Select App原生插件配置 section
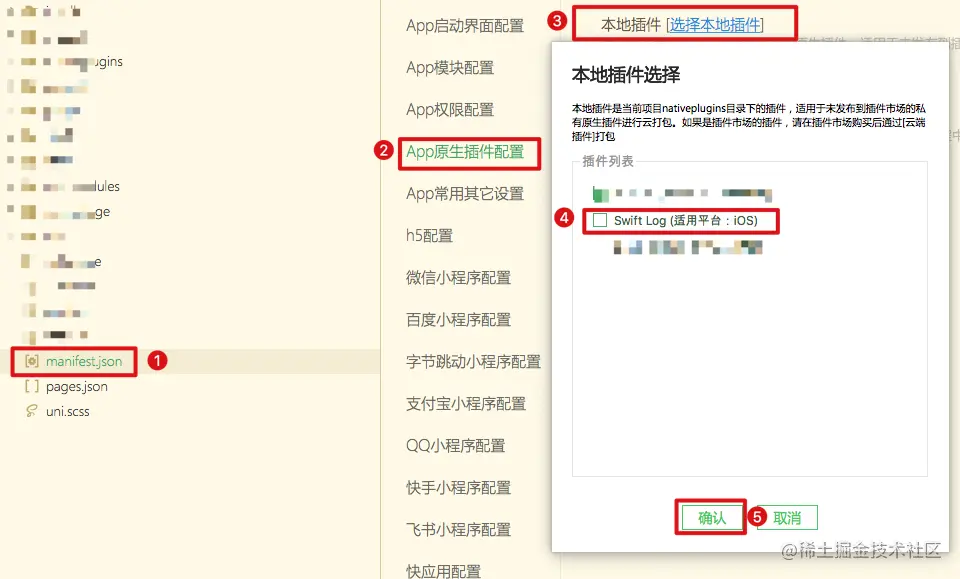960x579 pixels. 465,152
